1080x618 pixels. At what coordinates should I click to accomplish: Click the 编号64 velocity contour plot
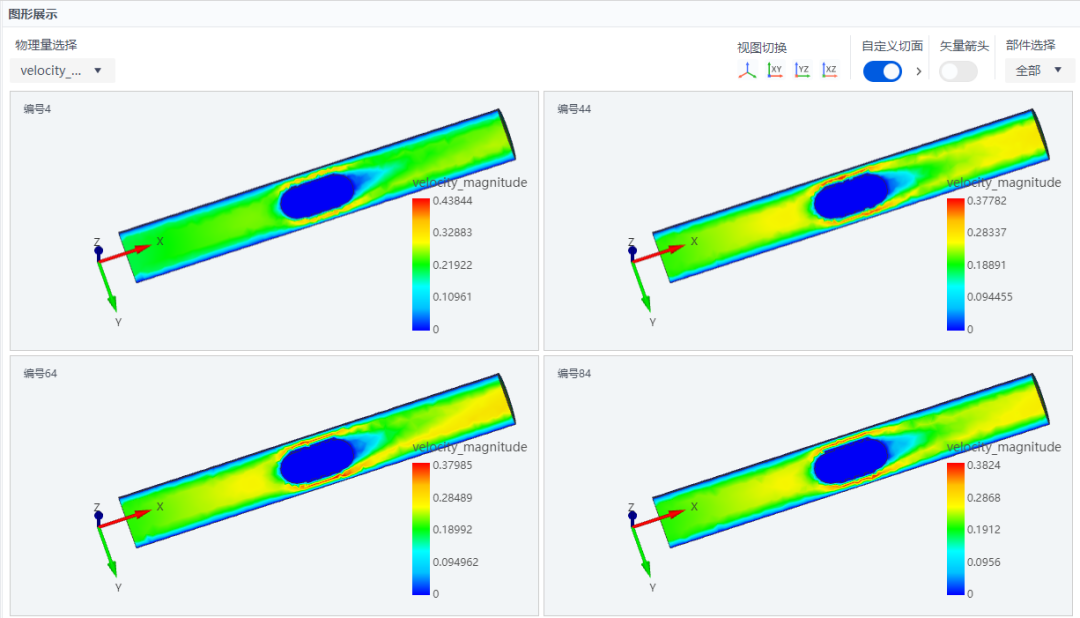point(318,460)
